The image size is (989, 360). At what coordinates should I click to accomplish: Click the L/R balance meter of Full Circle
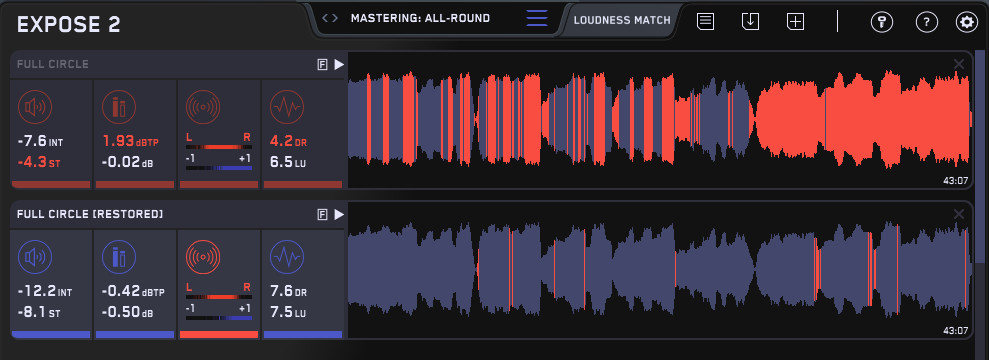coord(219,146)
